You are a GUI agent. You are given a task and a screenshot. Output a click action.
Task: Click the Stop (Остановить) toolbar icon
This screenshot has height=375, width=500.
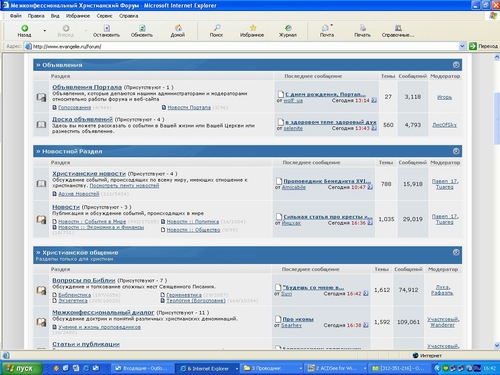pyautogui.click(x=106, y=28)
